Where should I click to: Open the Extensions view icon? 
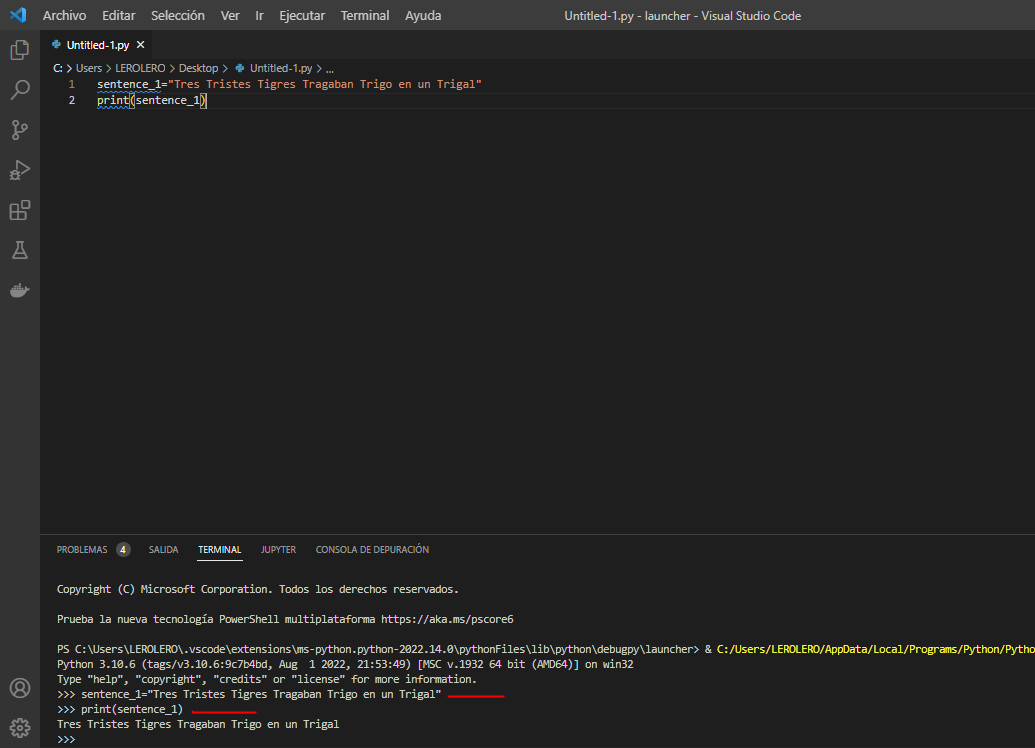point(19,210)
